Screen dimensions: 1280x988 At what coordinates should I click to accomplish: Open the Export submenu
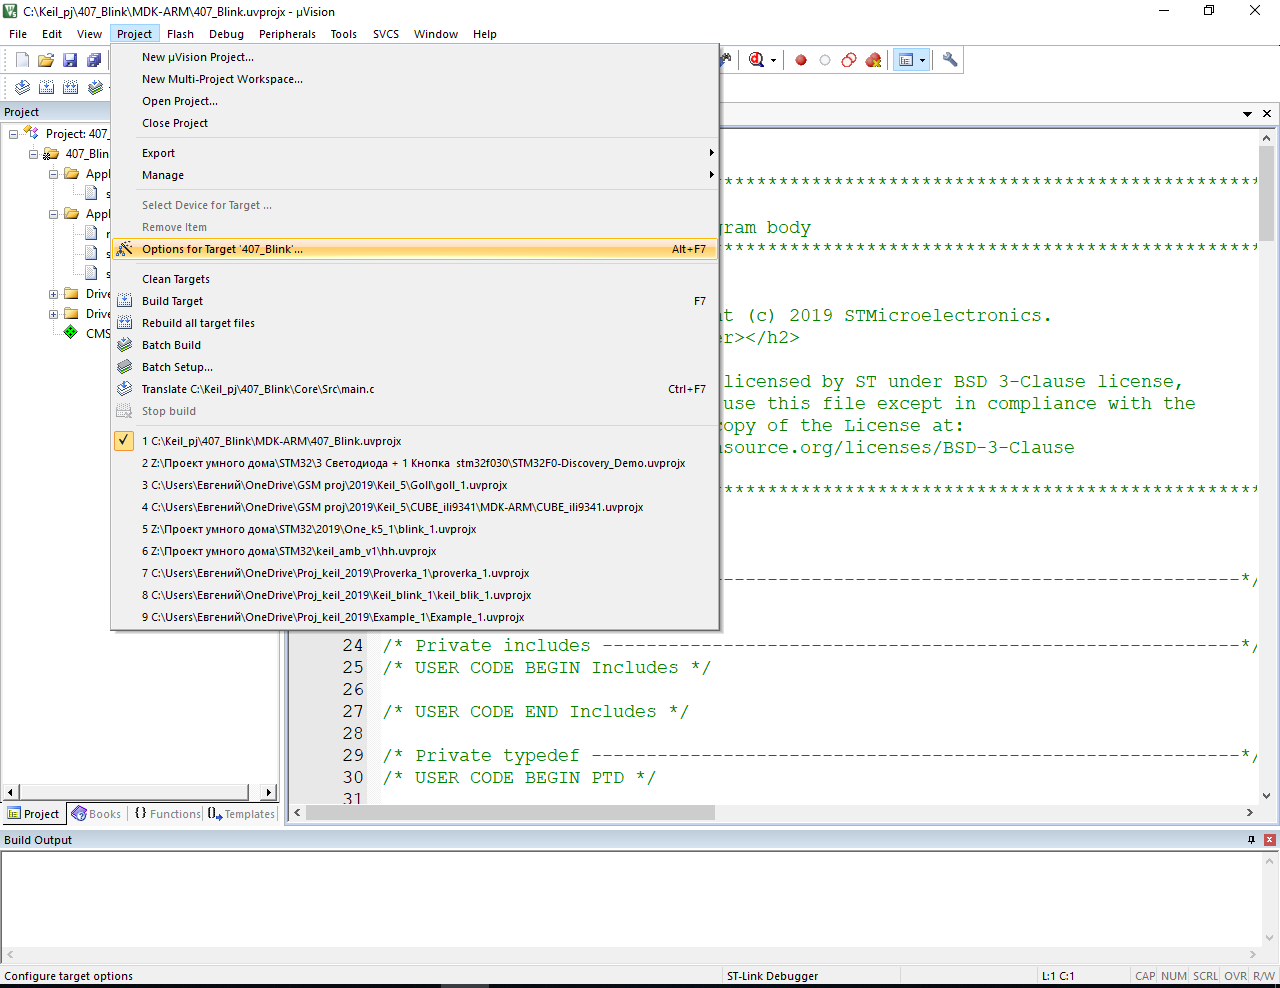pos(415,153)
